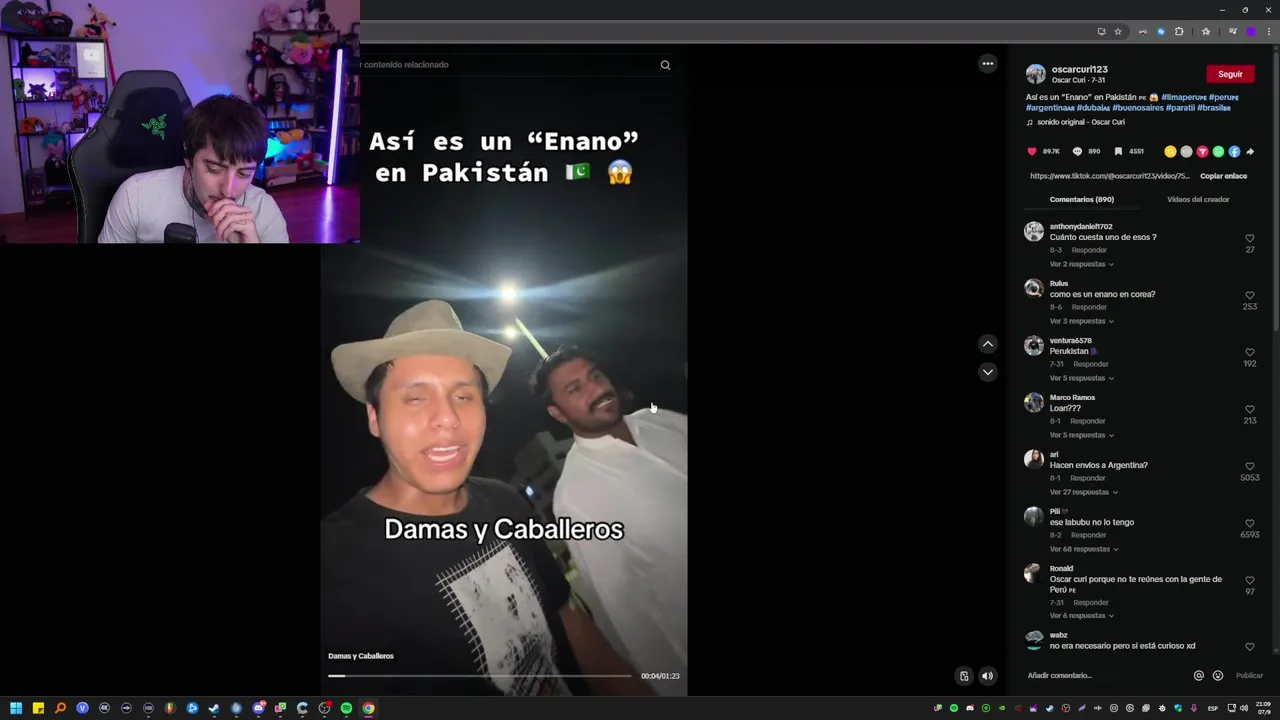The image size is (1280, 720).
Task: Click Copiar enlace button
Action: click(1223, 176)
